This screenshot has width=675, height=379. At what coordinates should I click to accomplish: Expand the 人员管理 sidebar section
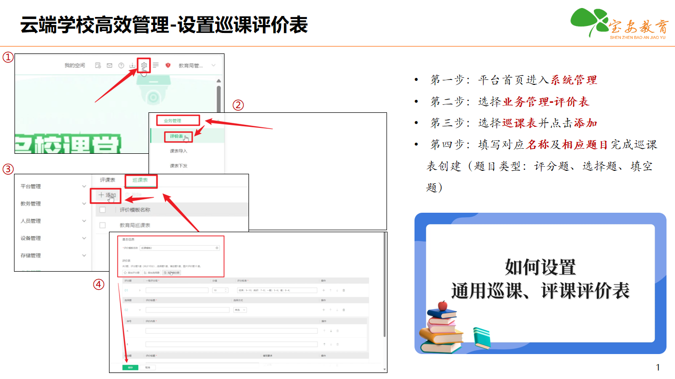53,221
